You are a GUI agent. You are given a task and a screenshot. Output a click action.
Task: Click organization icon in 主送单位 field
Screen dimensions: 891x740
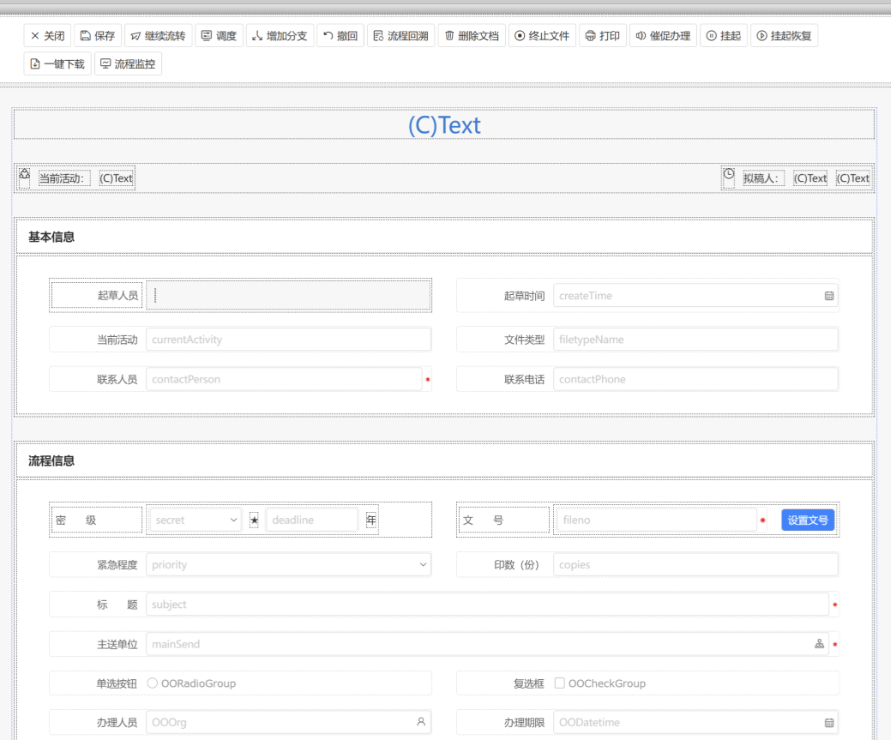pos(819,645)
